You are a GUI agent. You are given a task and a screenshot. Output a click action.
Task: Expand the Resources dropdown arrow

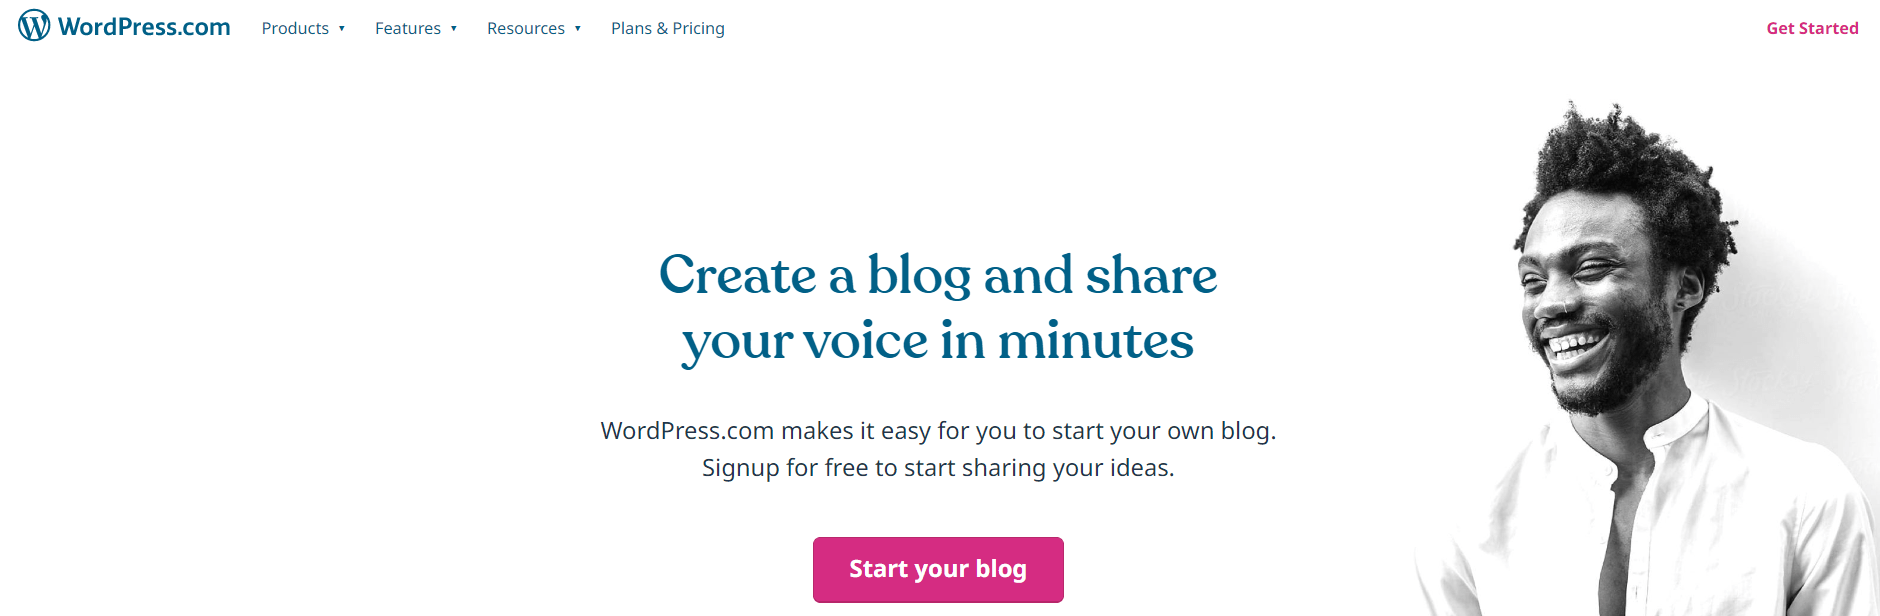pyautogui.click(x=578, y=28)
